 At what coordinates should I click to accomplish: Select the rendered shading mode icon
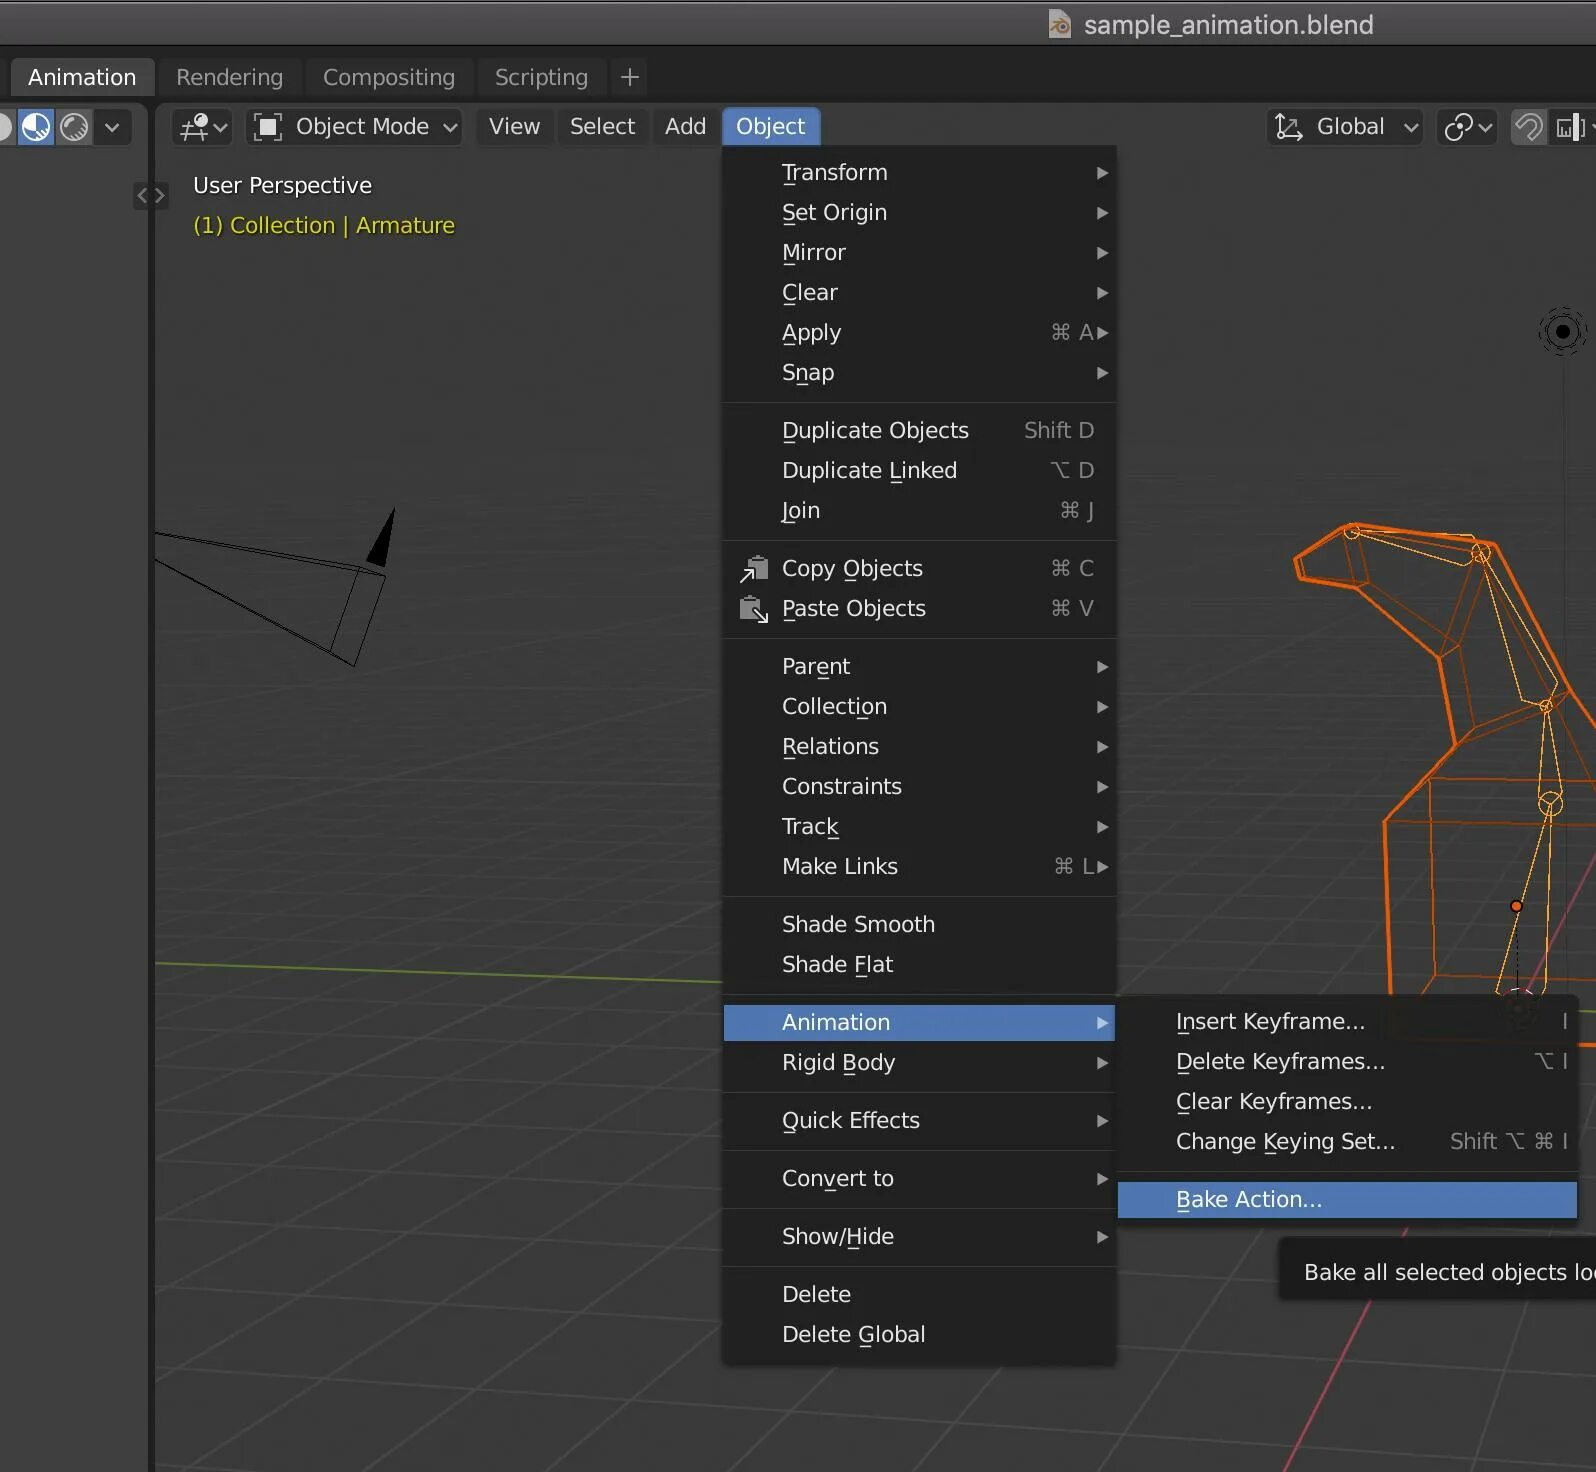(74, 127)
